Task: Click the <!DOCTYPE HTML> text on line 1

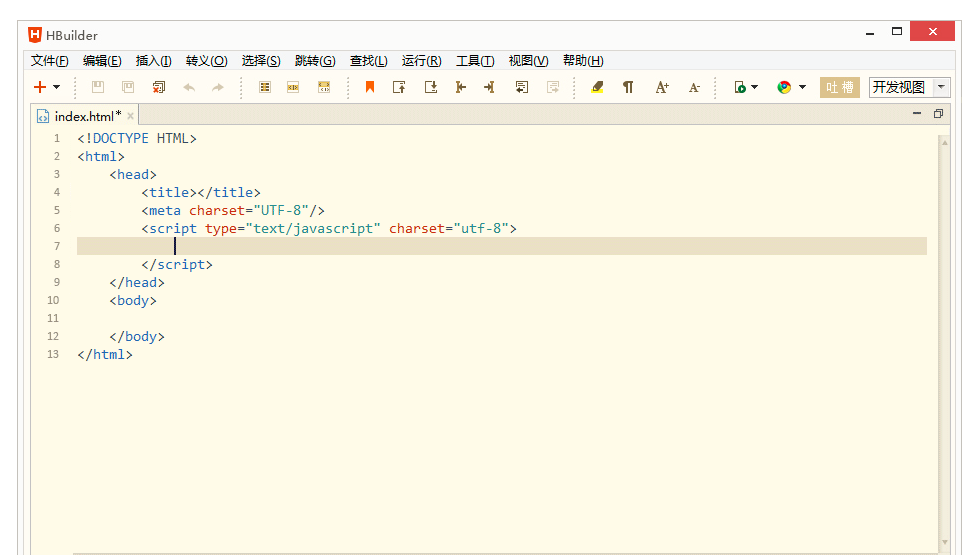Action: tap(137, 138)
